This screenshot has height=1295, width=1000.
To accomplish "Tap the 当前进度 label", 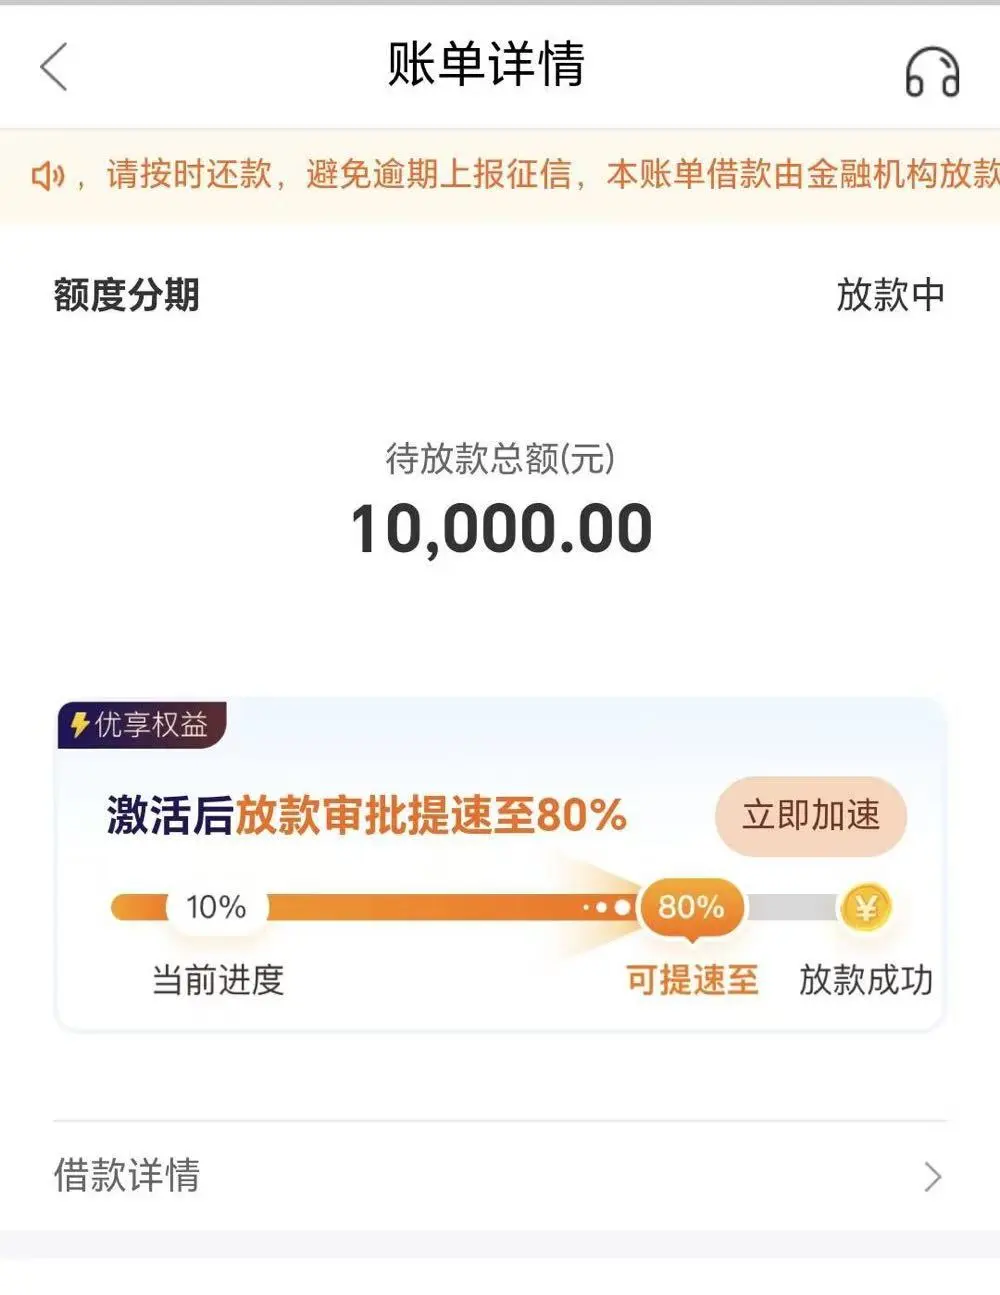I will point(218,980).
